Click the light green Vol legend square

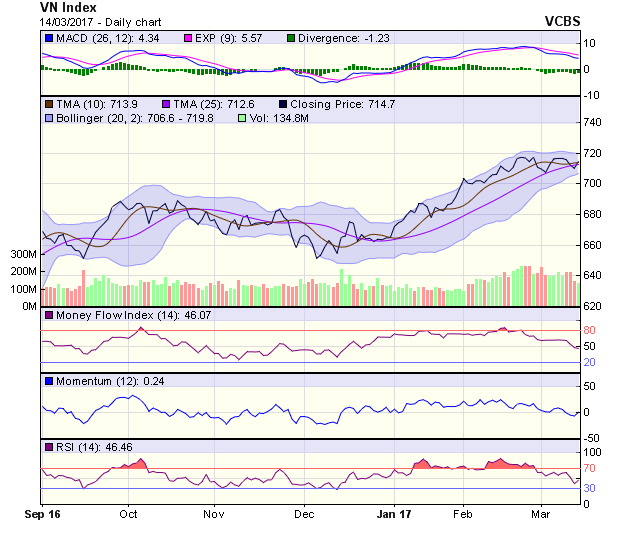pyautogui.click(x=241, y=118)
